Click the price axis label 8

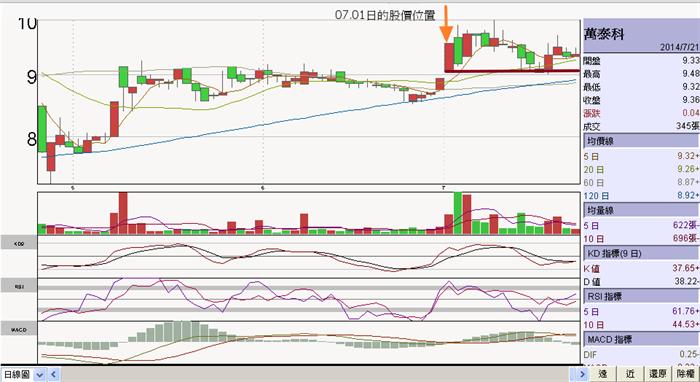click(x=31, y=139)
